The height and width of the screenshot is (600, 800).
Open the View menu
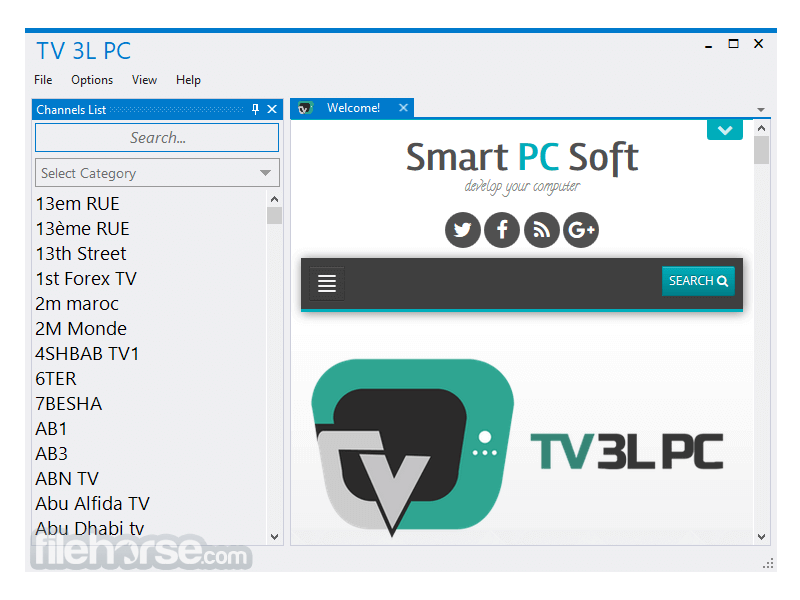pos(144,80)
